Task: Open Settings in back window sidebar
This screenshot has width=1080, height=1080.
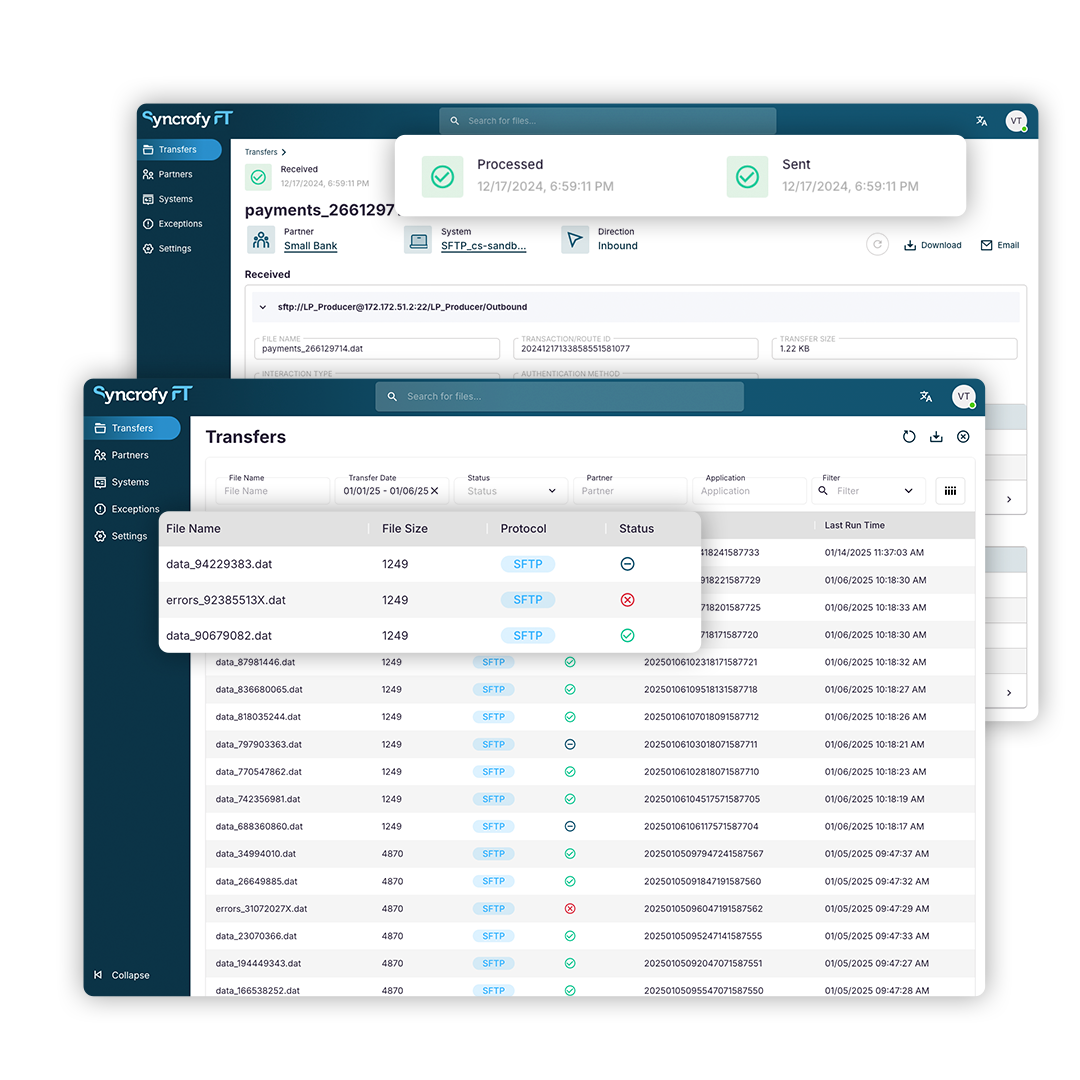Action: [x=167, y=249]
